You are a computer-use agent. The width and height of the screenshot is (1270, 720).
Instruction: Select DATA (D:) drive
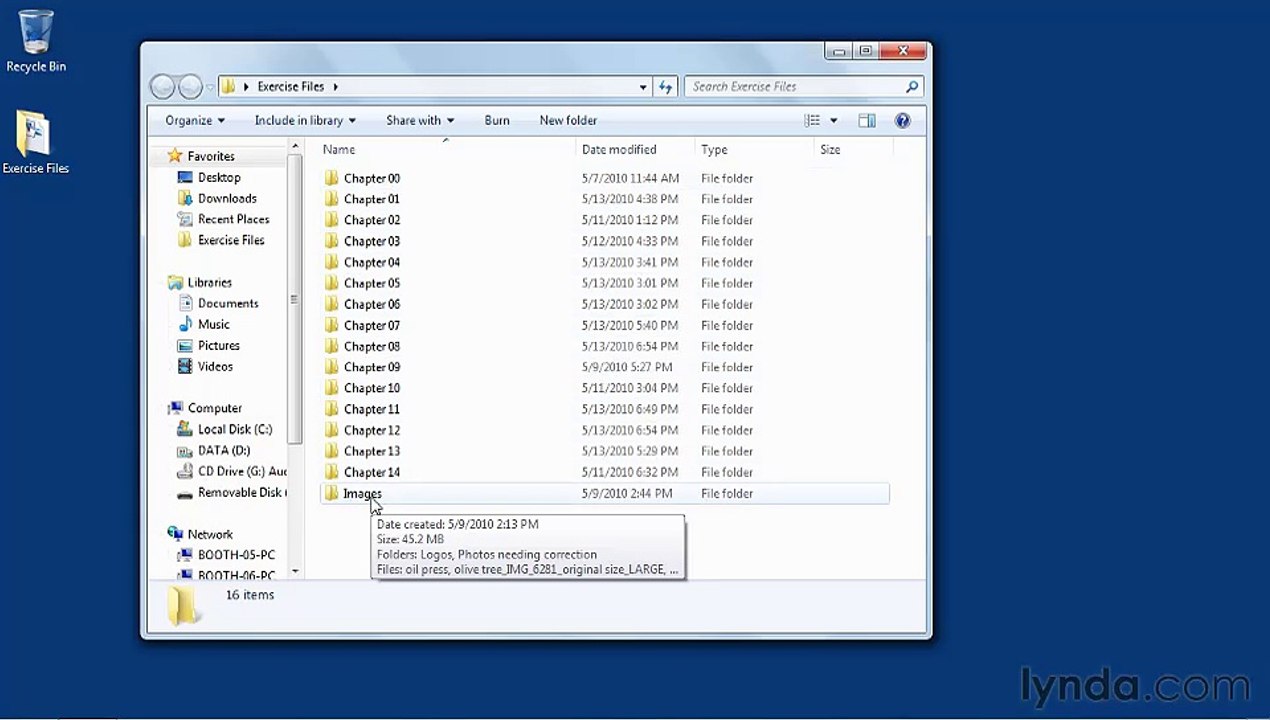(224, 450)
